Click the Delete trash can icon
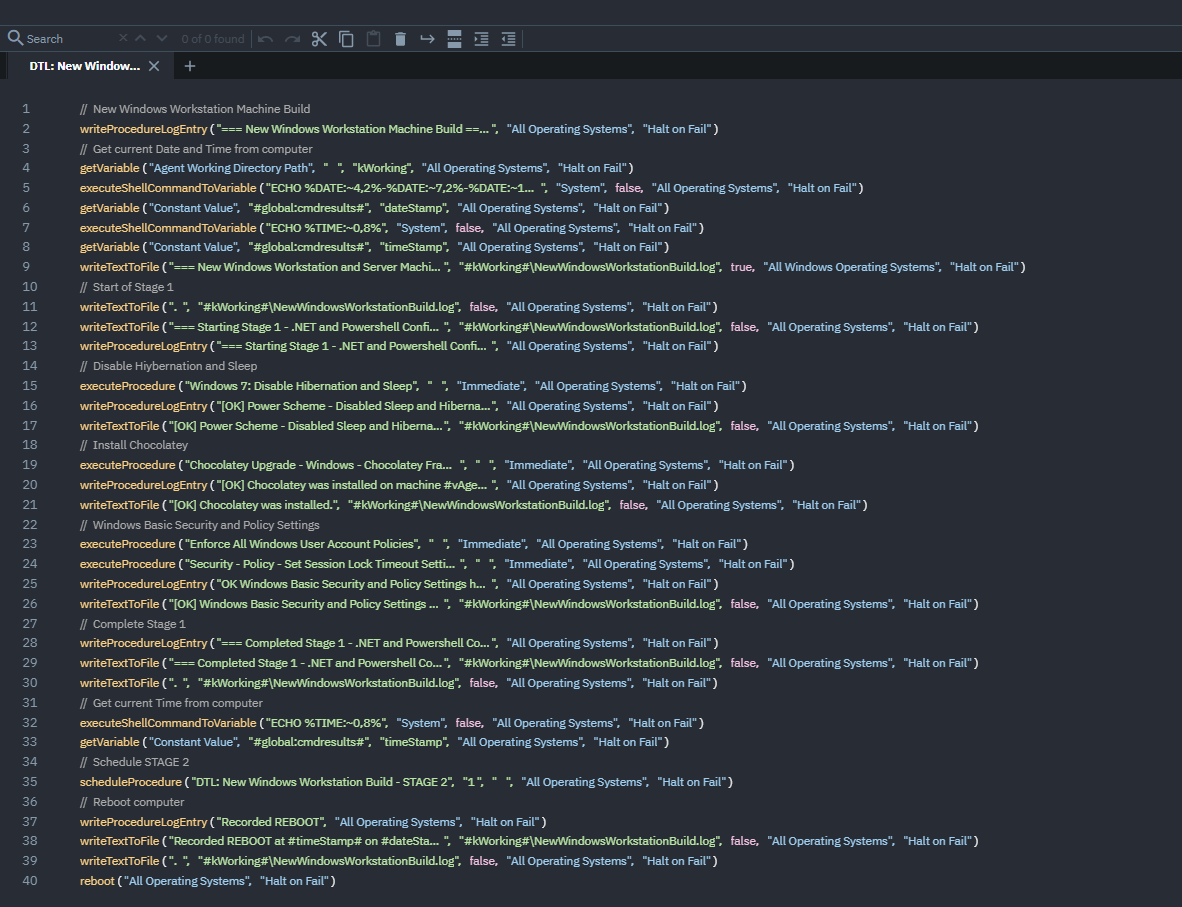This screenshot has width=1182, height=907. pyautogui.click(x=400, y=39)
